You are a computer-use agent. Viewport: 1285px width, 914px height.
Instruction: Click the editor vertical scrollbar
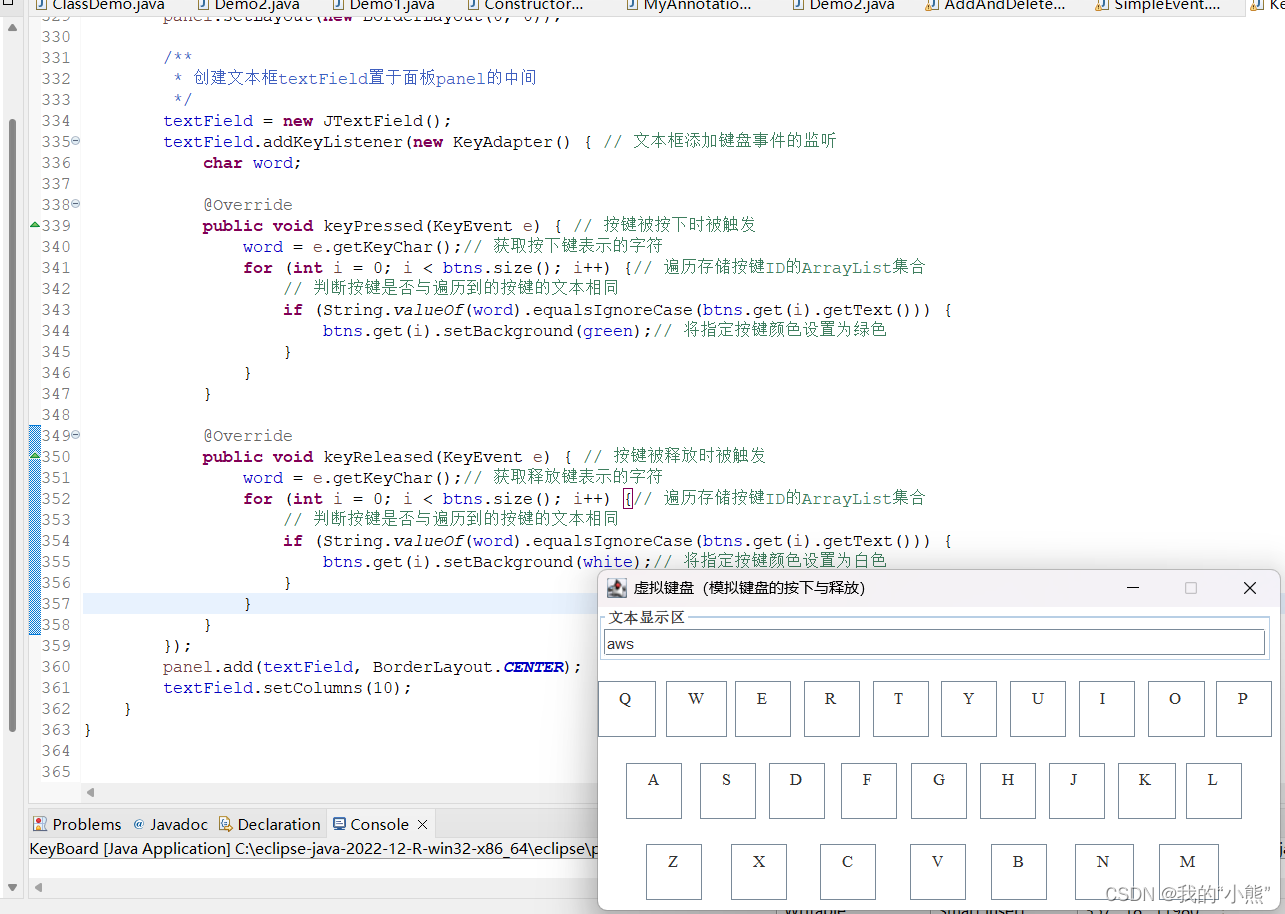(x=12, y=425)
